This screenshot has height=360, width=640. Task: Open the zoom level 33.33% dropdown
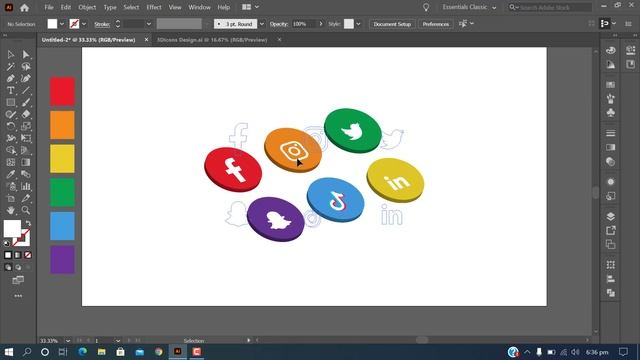click(x=68, y=340)
